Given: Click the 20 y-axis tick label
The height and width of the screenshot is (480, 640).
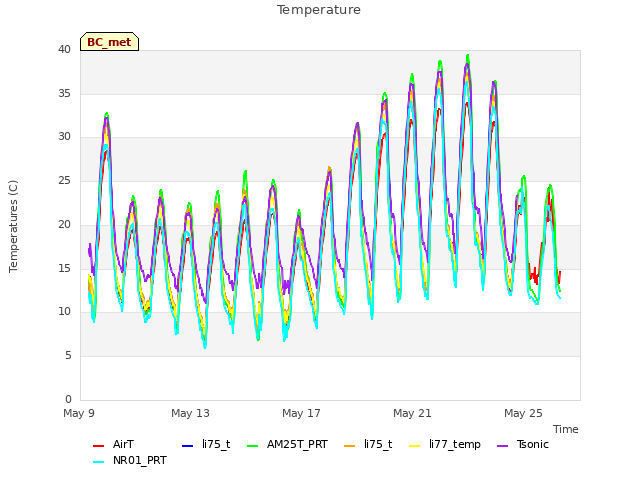Looking at the screenshot, I should [64, 224].
